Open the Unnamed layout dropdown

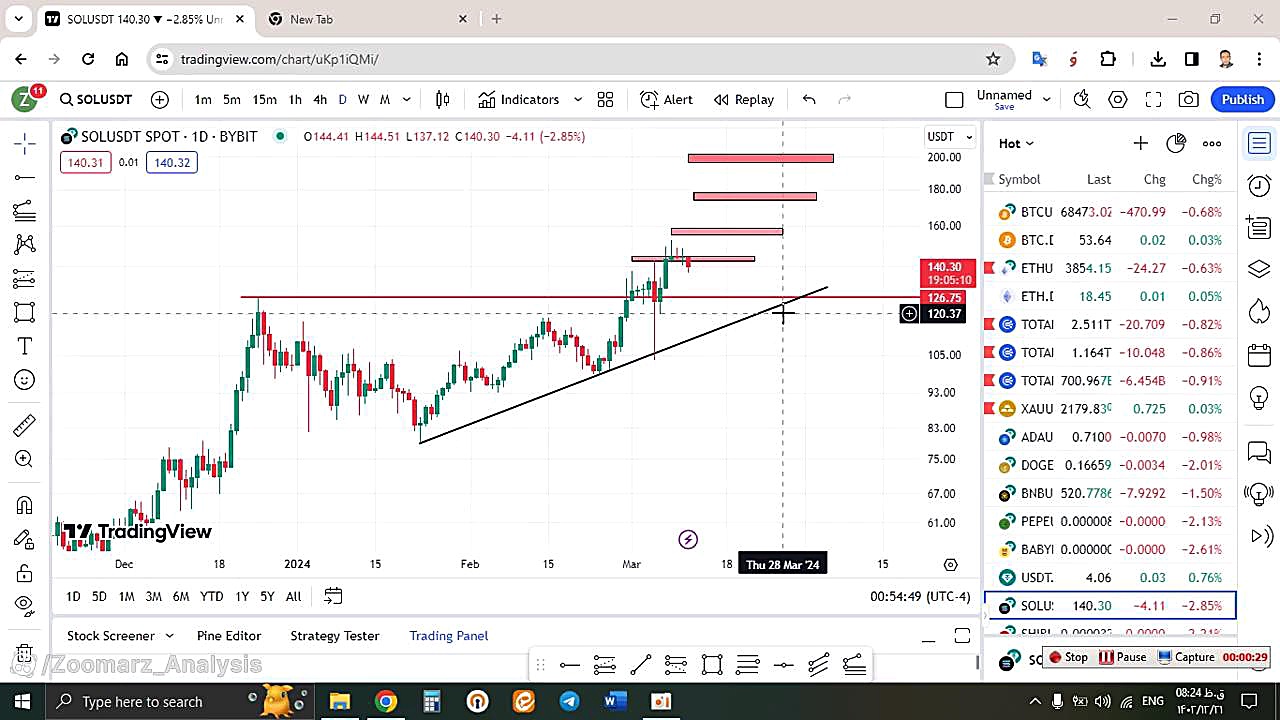tap(1047, 99)
